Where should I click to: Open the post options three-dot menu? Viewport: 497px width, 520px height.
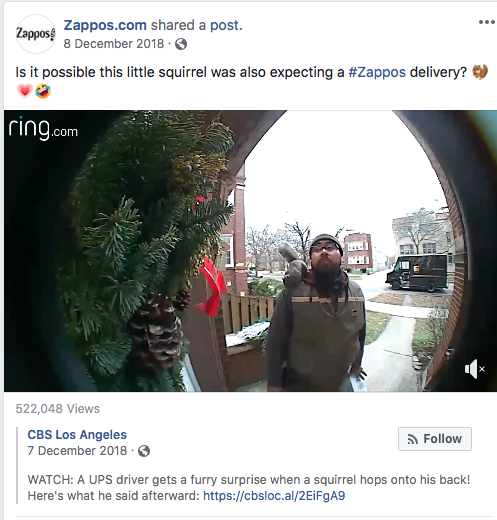click(x=486, y=22)
